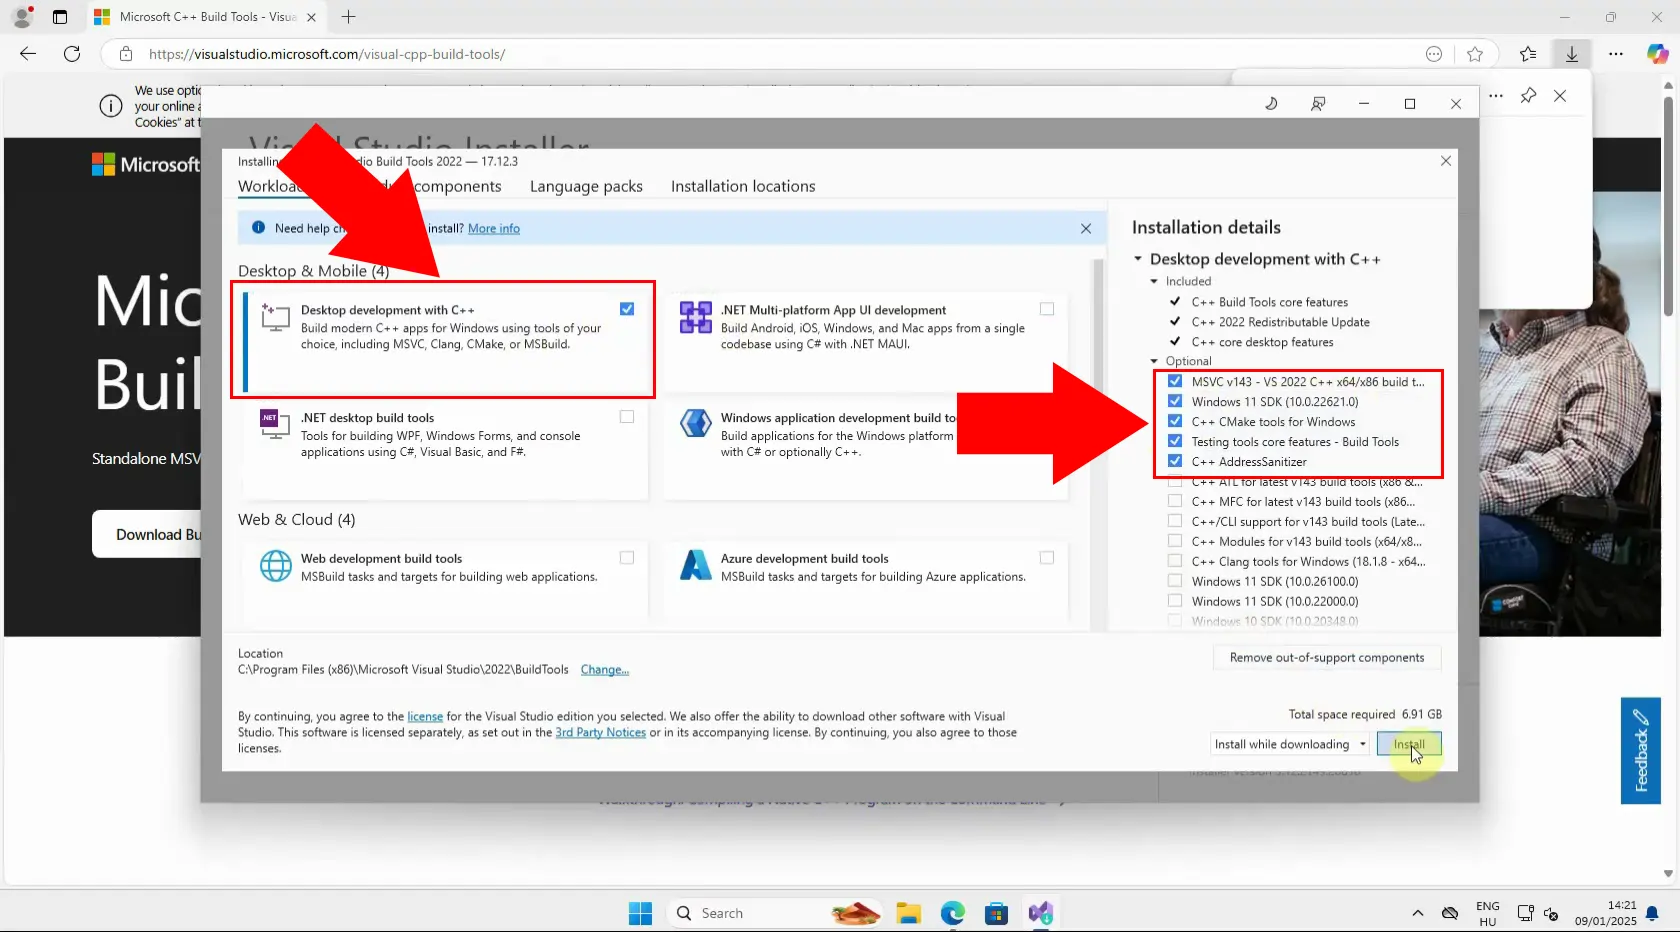Viewport: 1680px width, 932px height.
Task: Open the ENG HU language indicator
Action: [x=1488, y=913]
